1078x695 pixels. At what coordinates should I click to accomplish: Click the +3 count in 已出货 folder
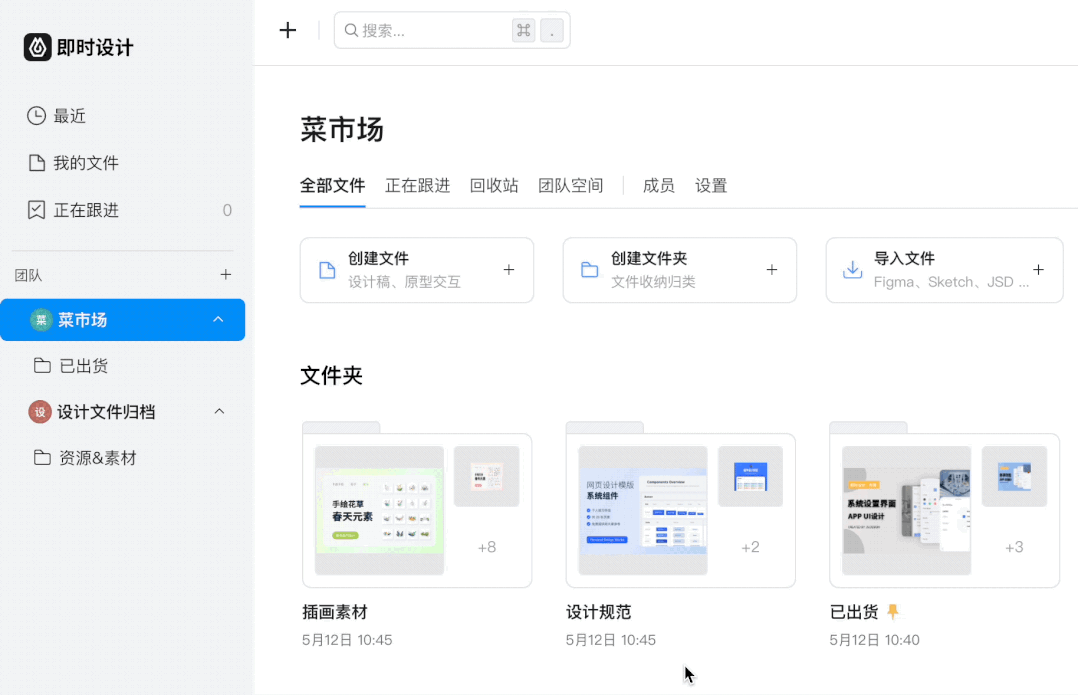[x=1014, y=547]
